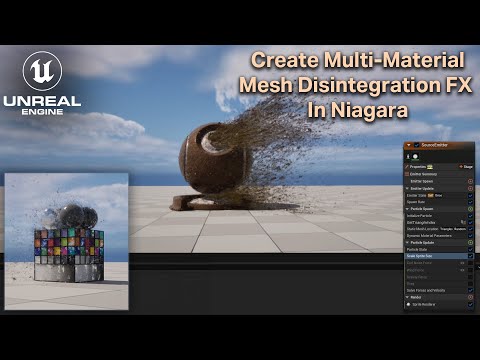Add a module to Emitter Update
Image resolution: width=480 pixels, height=360 pixels.
pos(470,188)
